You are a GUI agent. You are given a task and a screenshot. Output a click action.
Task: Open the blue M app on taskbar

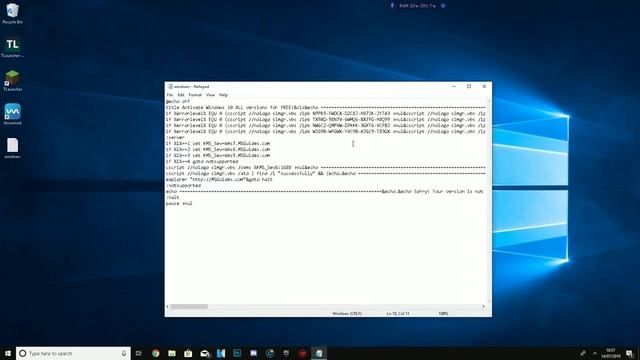point(221,353)
